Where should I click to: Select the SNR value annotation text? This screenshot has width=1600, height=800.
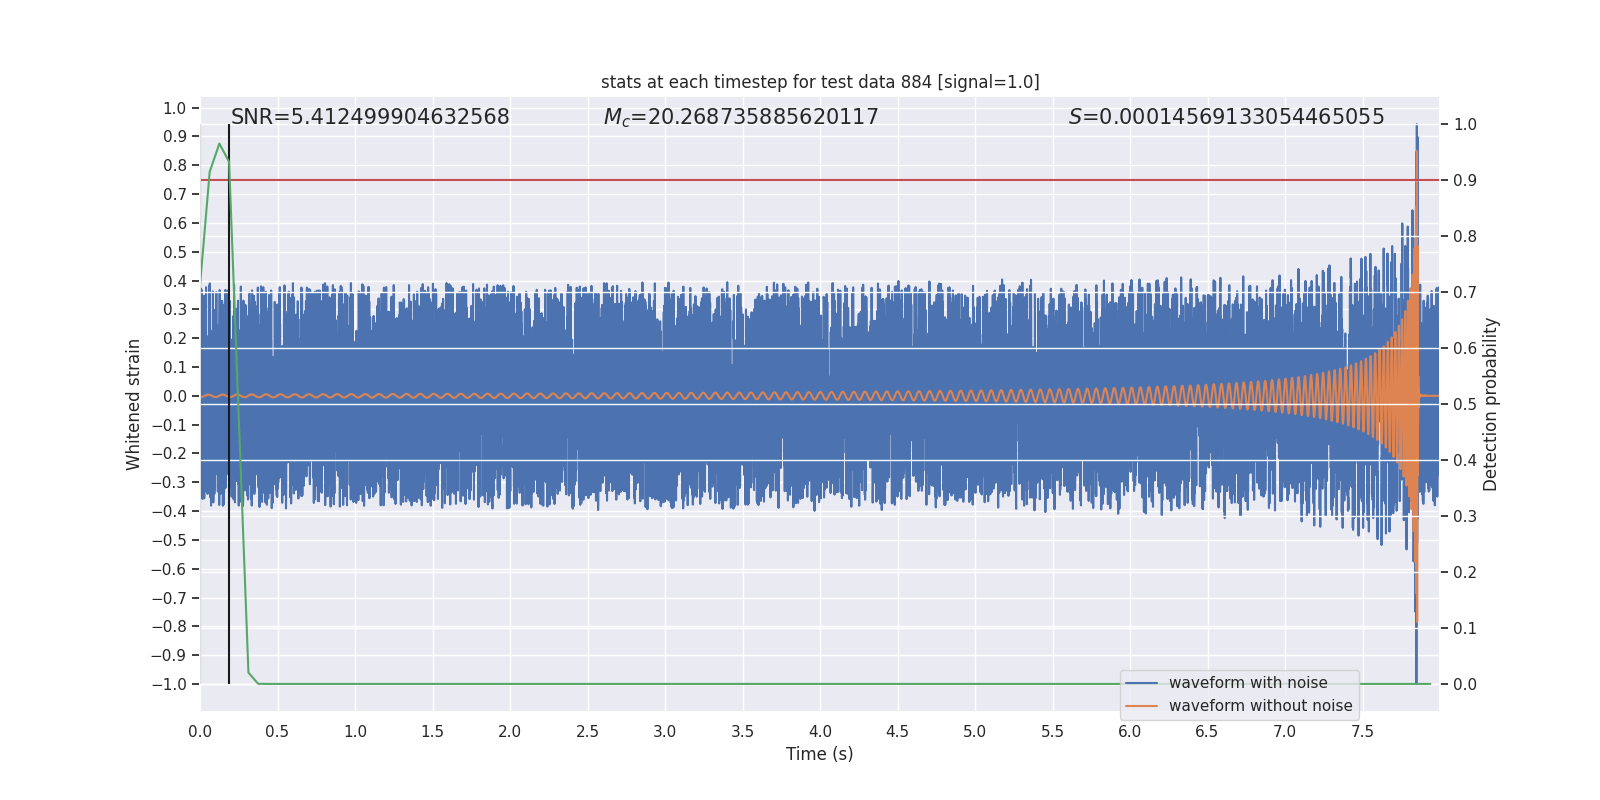point(370,117)
